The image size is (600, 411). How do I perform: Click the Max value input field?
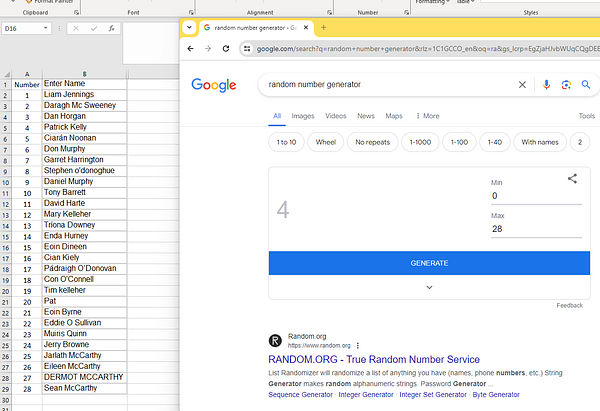click(536, 229)
